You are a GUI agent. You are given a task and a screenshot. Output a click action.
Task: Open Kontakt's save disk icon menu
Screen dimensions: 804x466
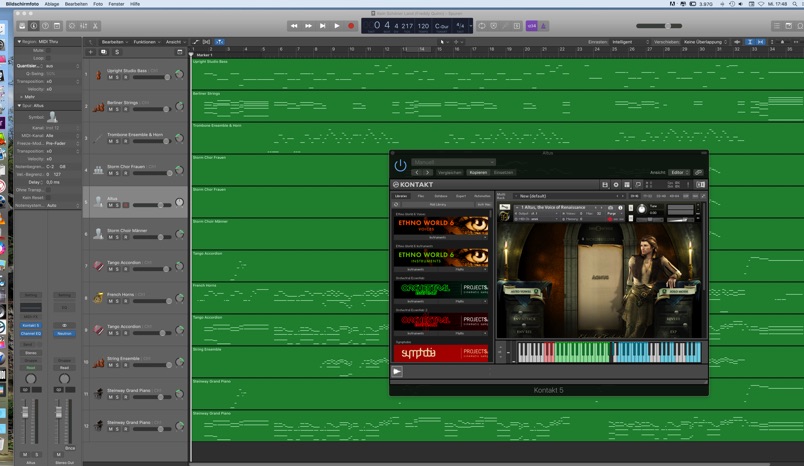pos(605,185)
